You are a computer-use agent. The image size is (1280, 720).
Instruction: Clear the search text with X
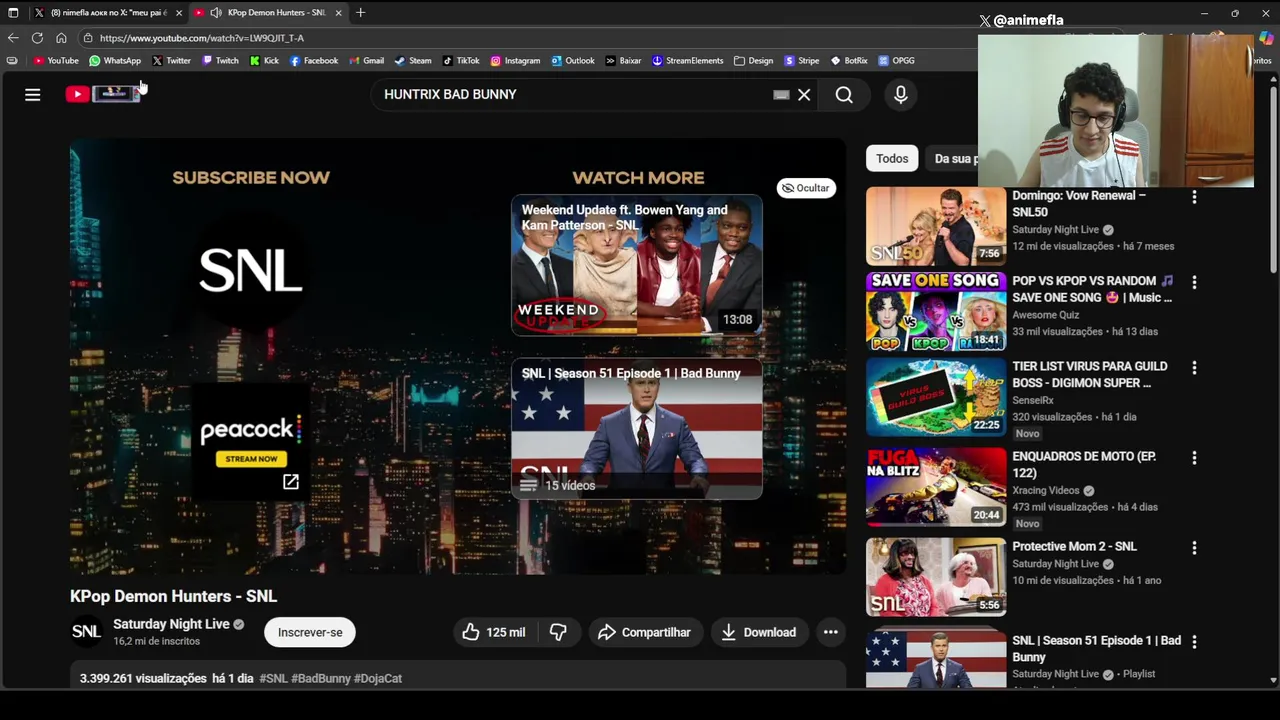(804, 95)
